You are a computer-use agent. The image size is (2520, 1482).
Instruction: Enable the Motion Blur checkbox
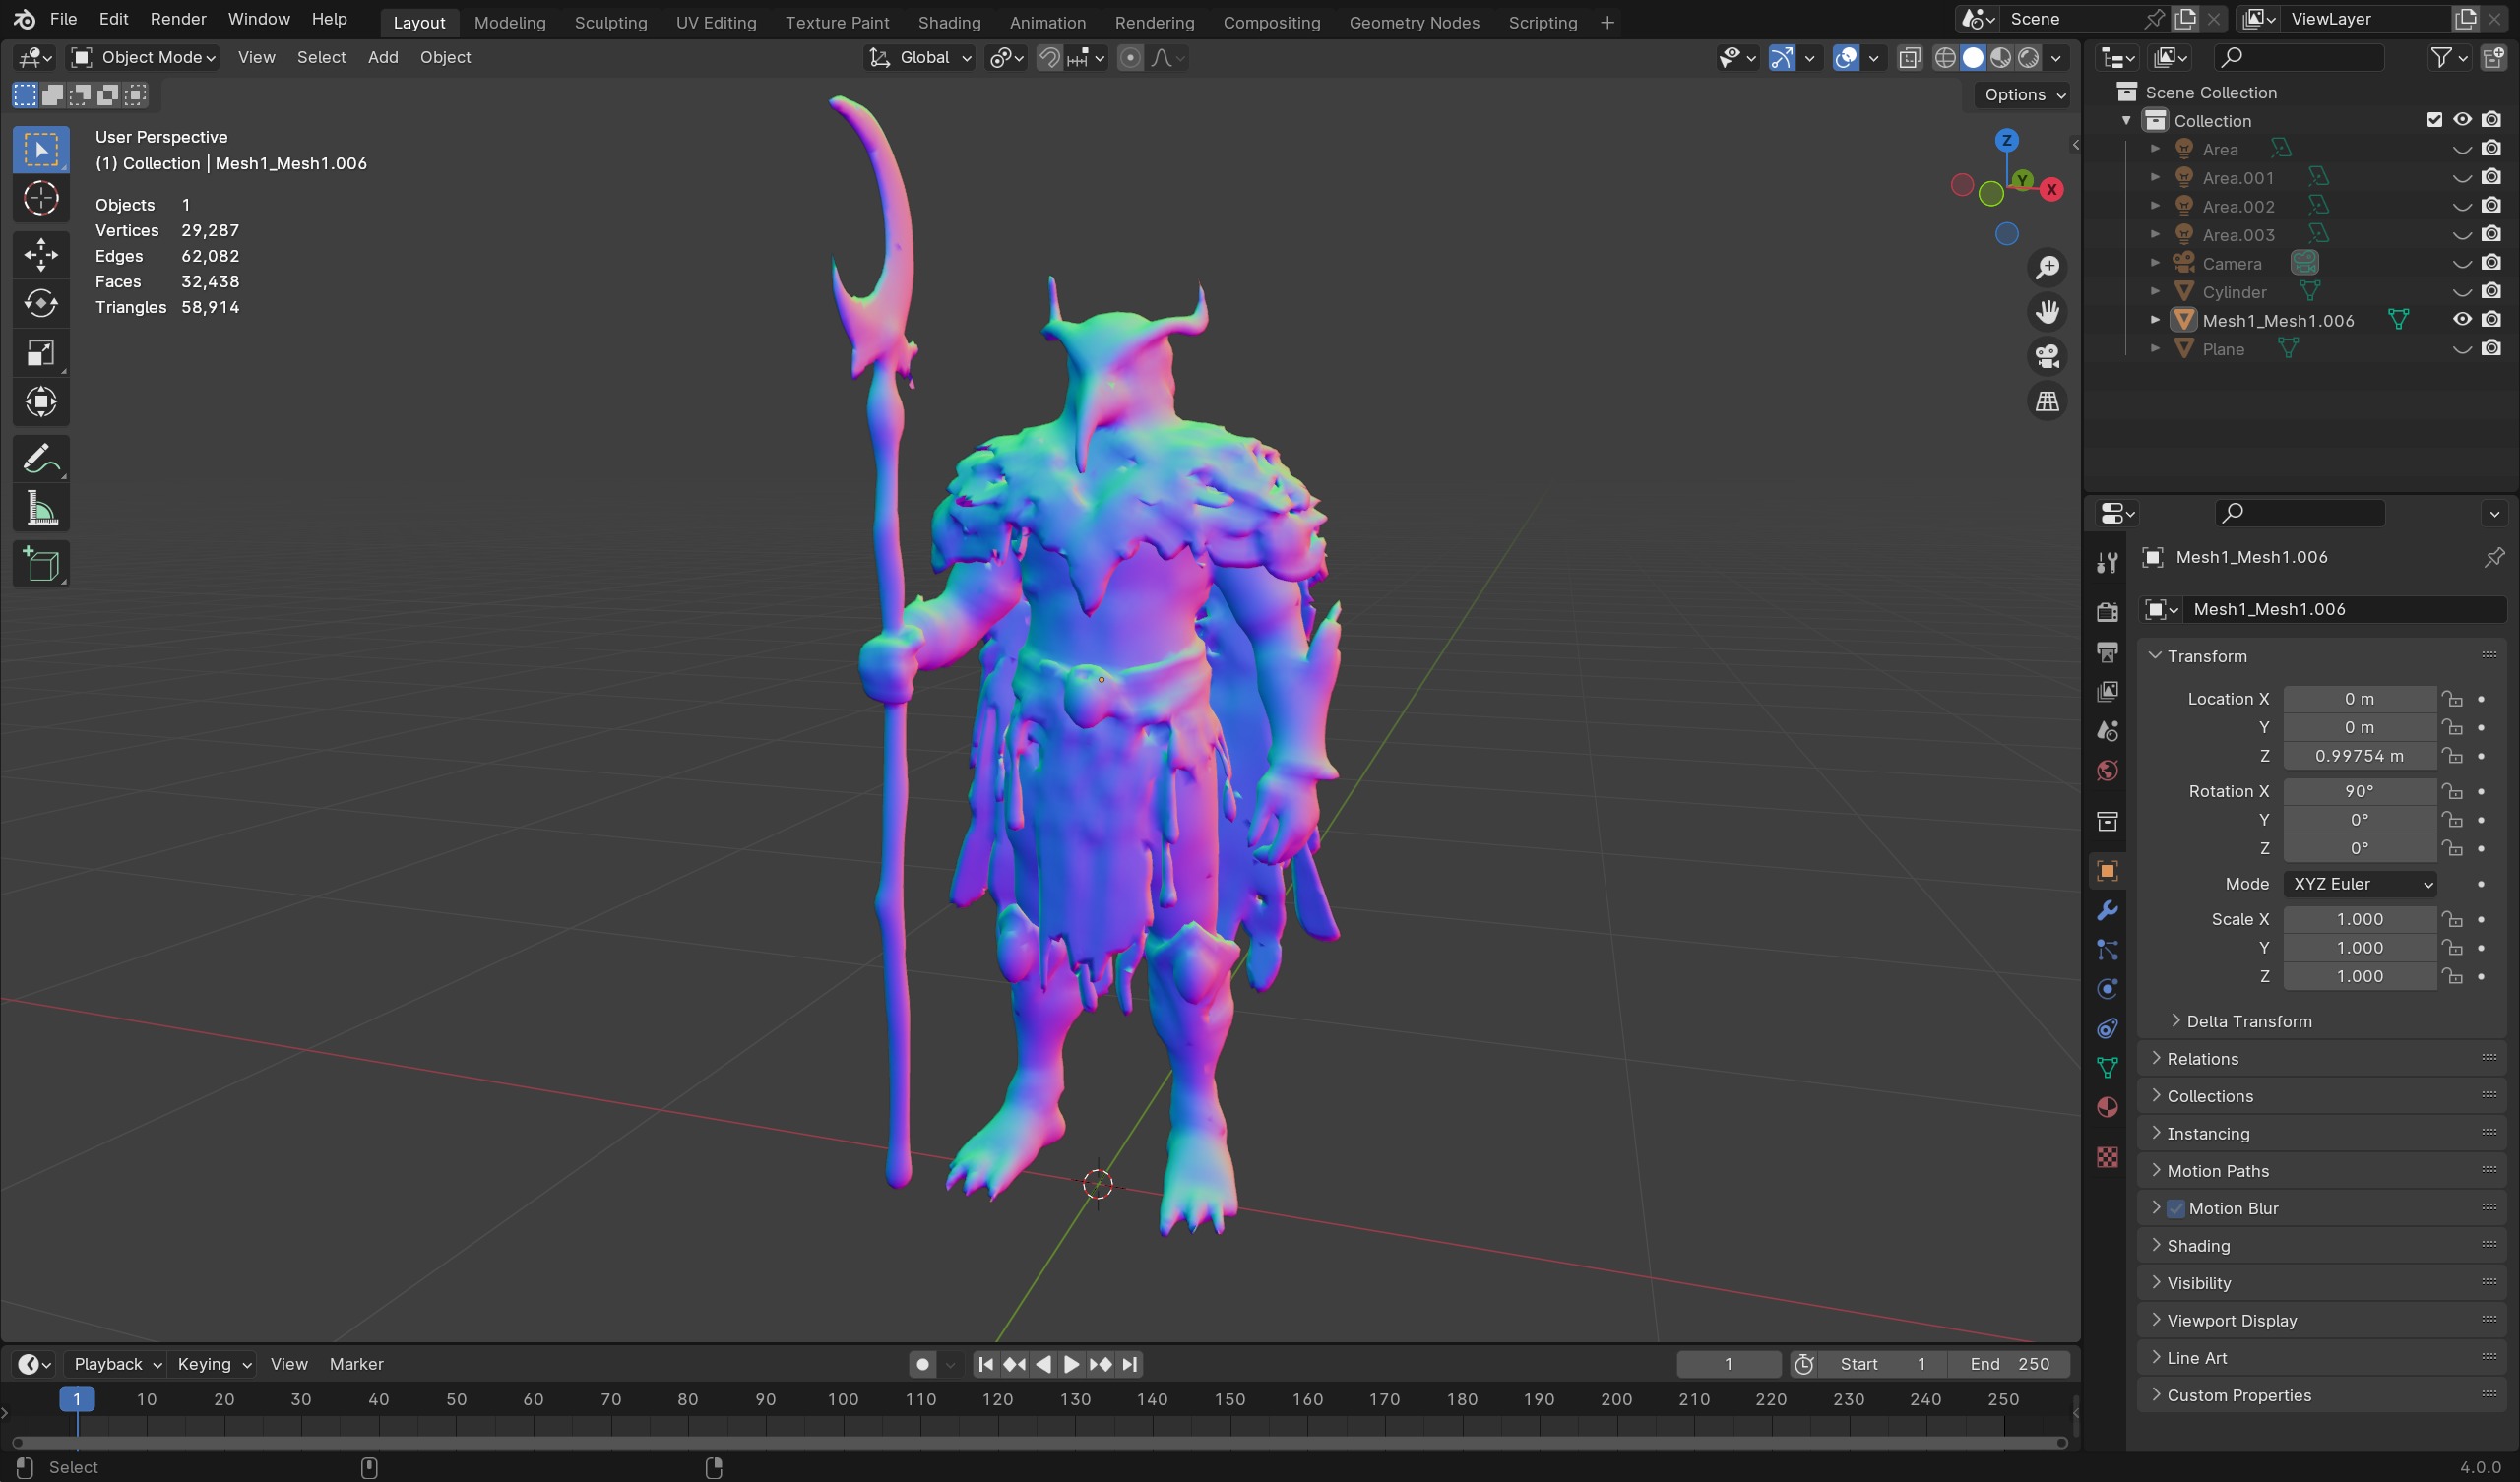tap(2175, 1208)
